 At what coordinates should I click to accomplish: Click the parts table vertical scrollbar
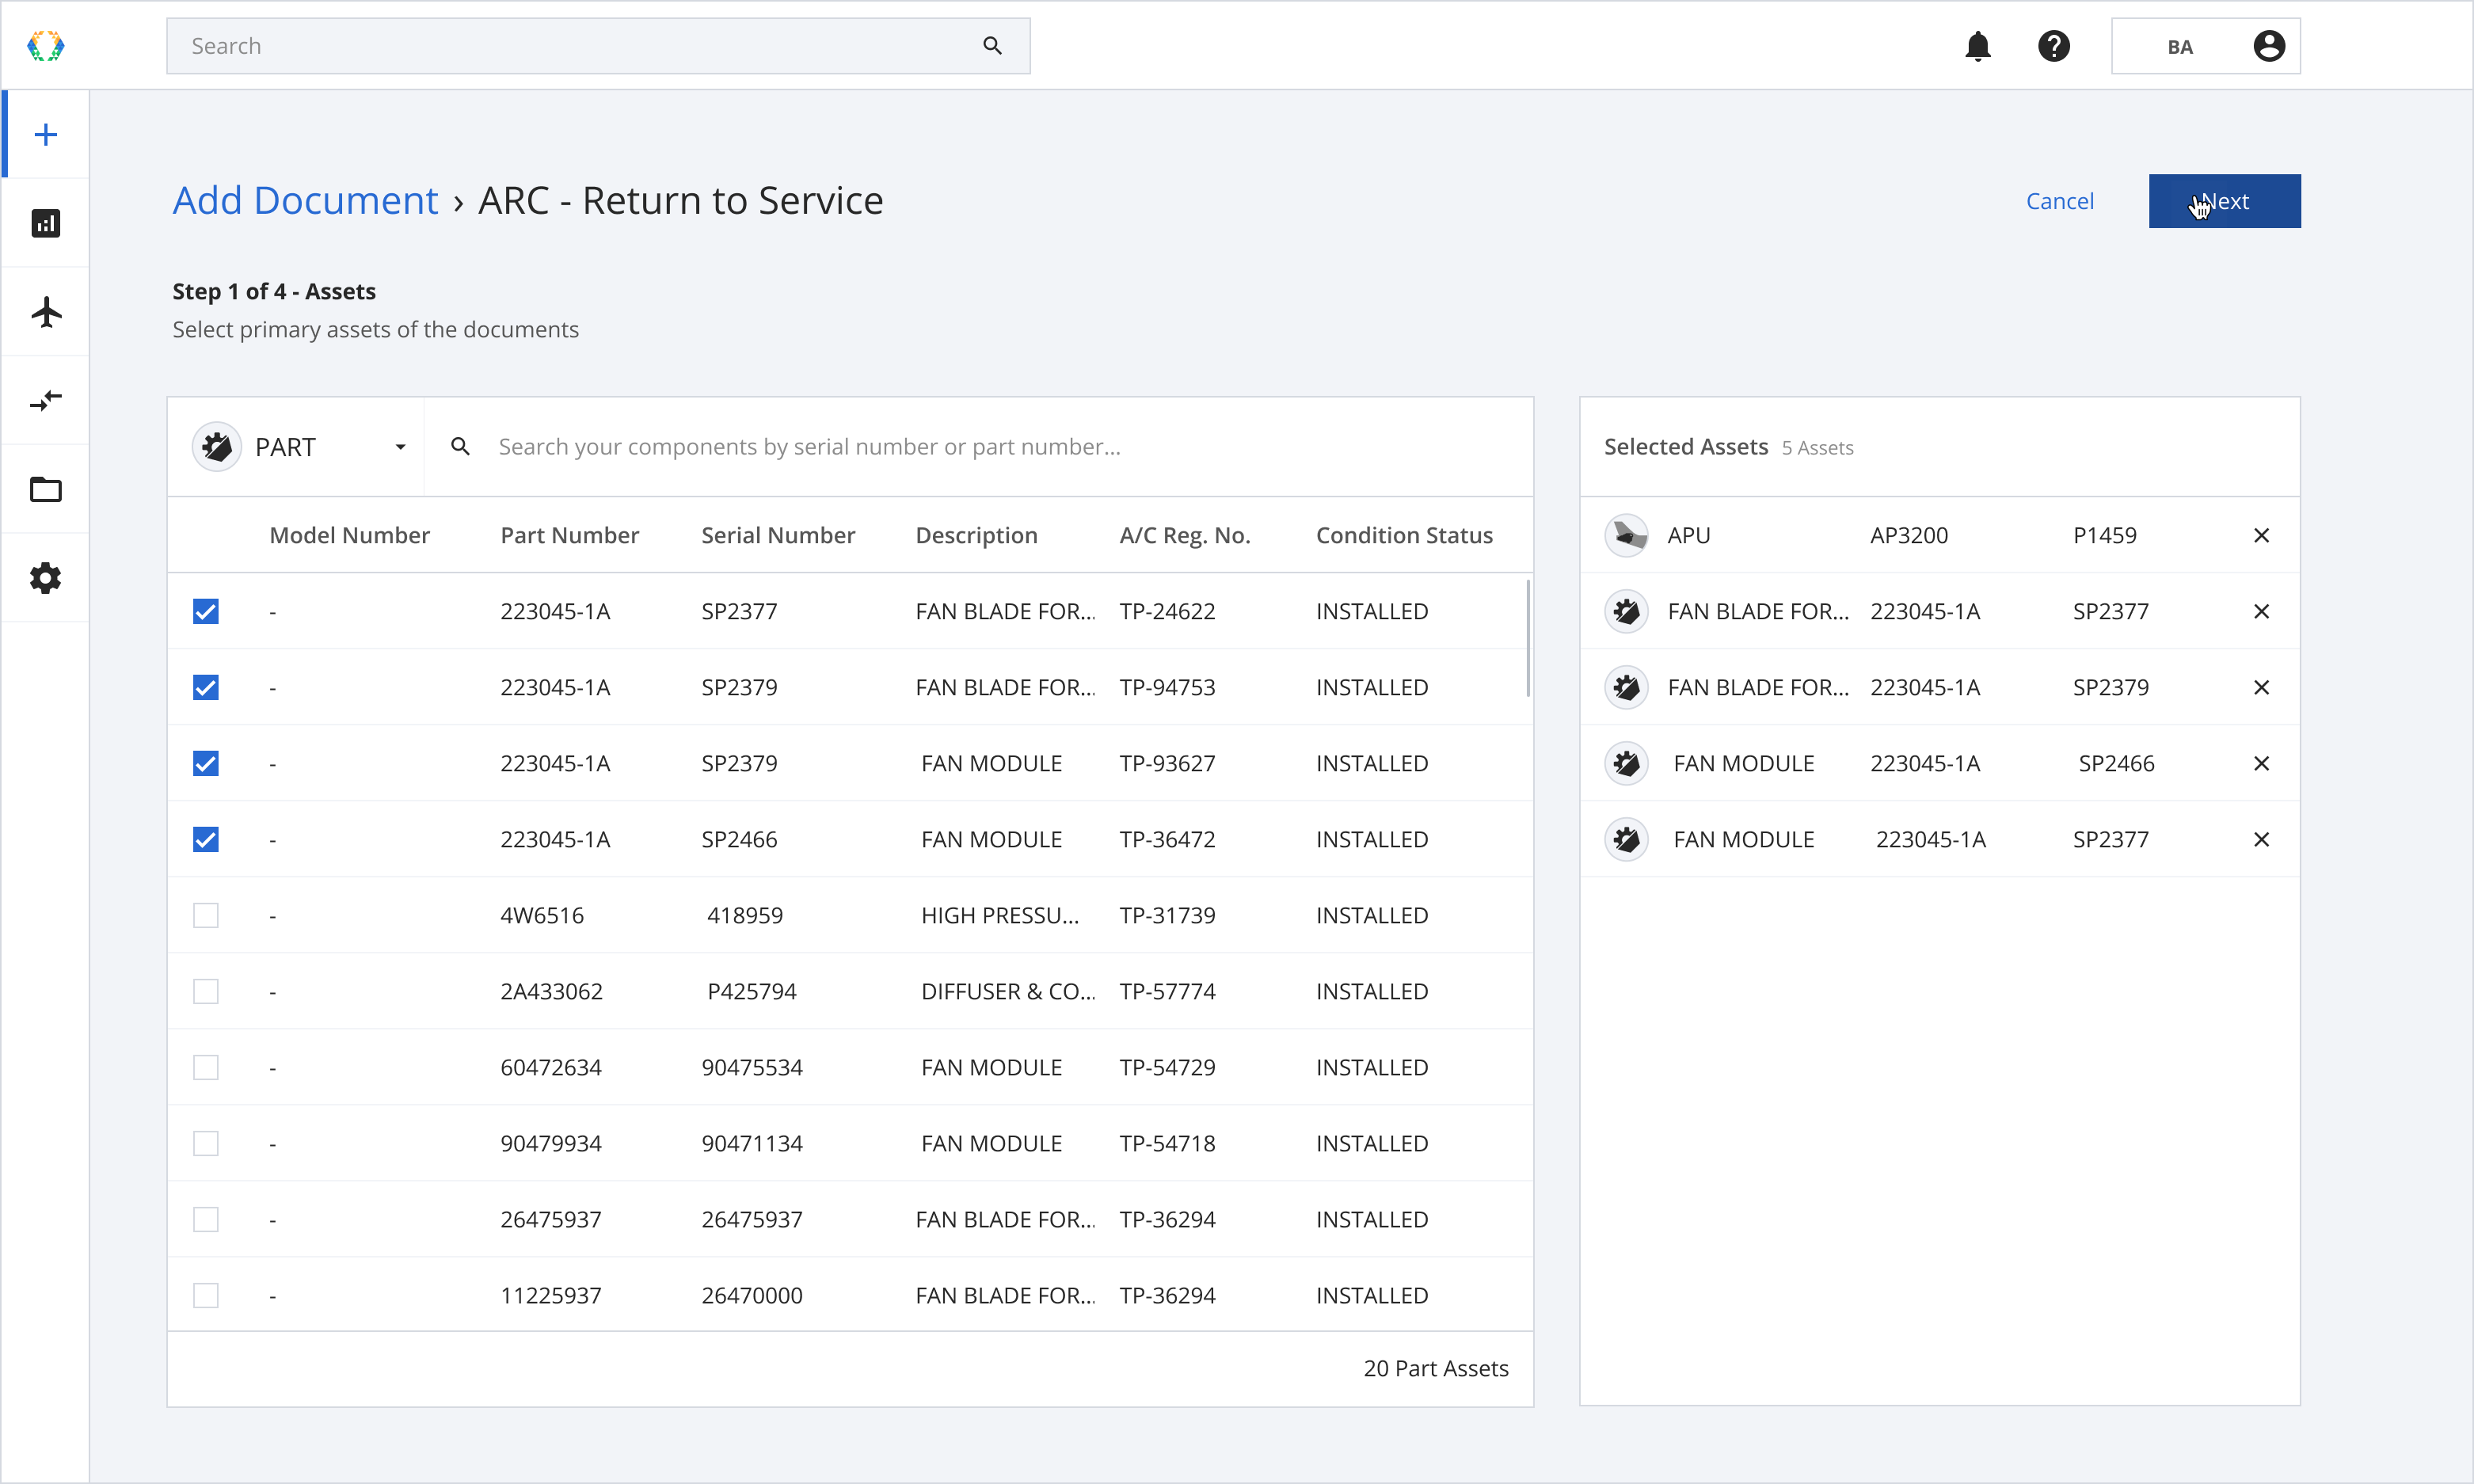pyautogui.click(x=1527, y=638)
